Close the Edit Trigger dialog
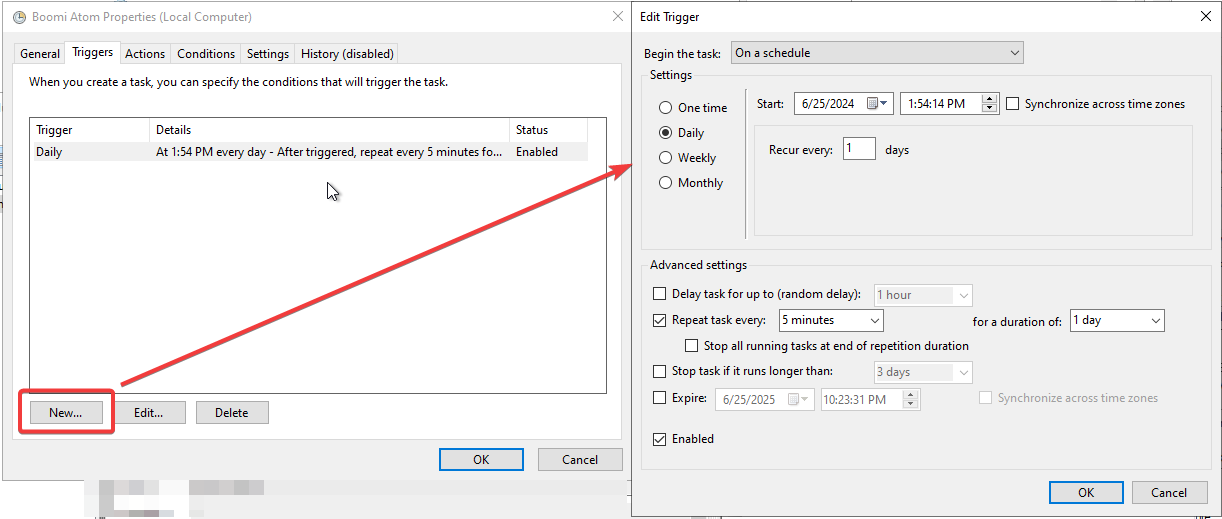 [x=1204, y=16]
